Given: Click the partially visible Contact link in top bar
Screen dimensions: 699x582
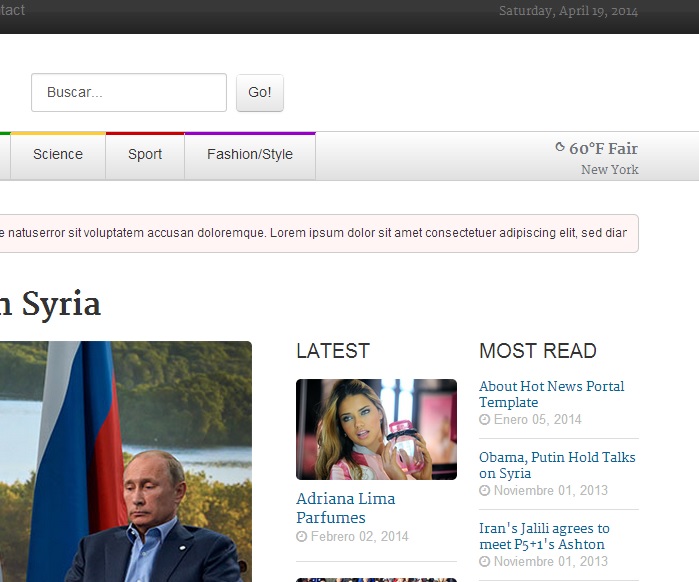Looking at the screenshot, I should tap(12, 10).
